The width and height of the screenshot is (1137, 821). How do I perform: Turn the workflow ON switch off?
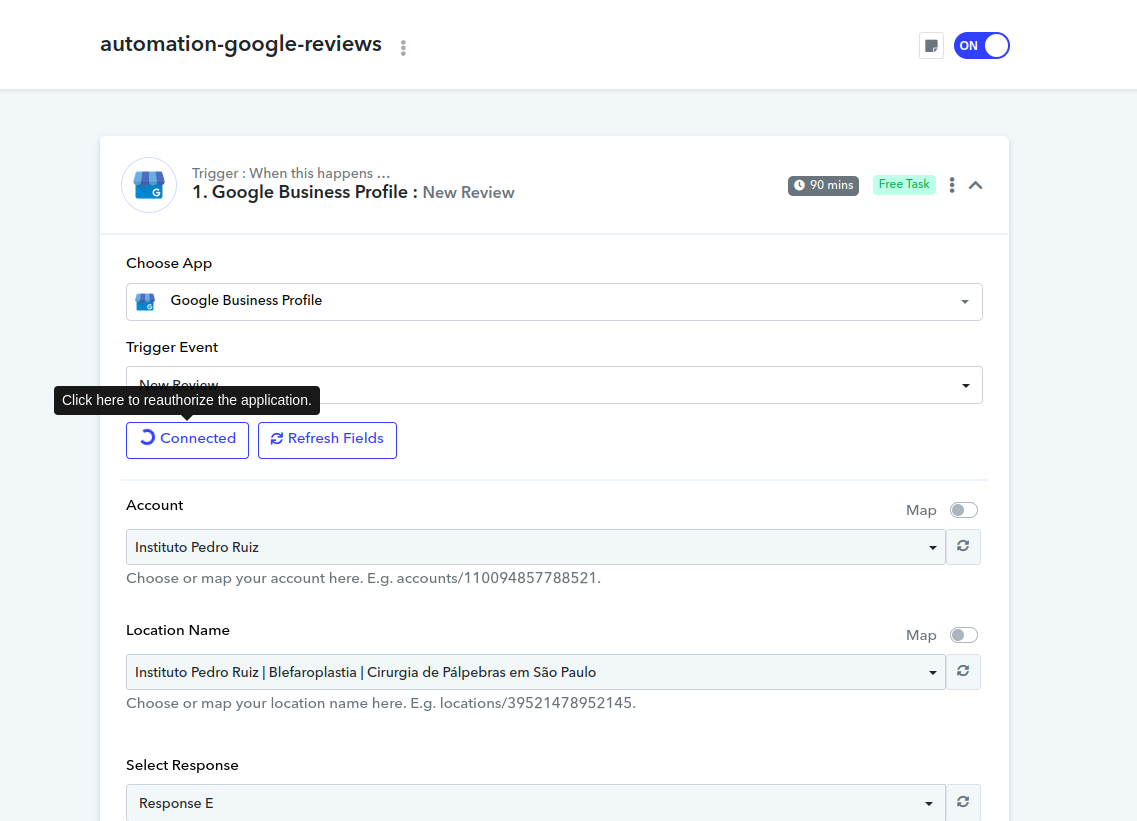click(981, 46)
